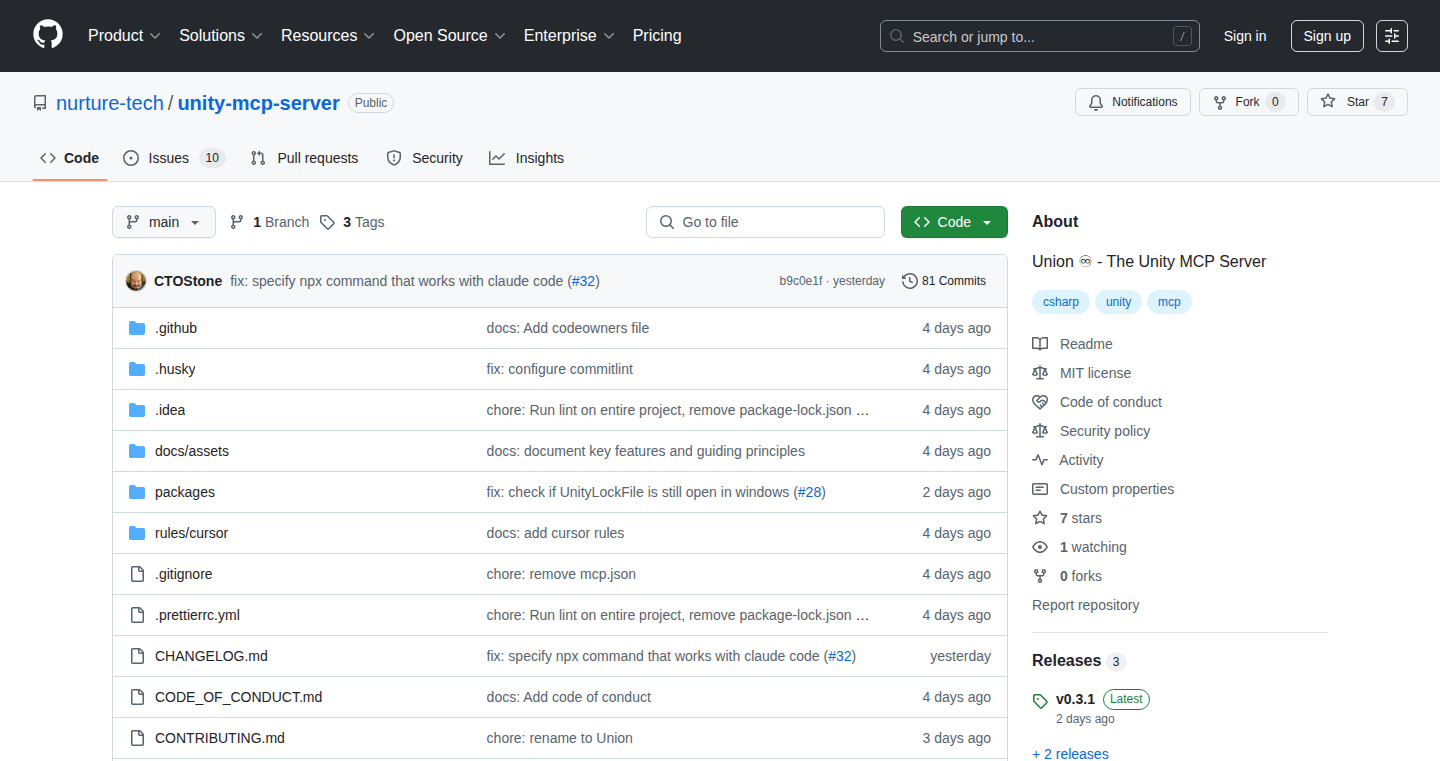
Task: Click the CODE_OF_CONDUCT.md file icon
Action: (137, 697)
